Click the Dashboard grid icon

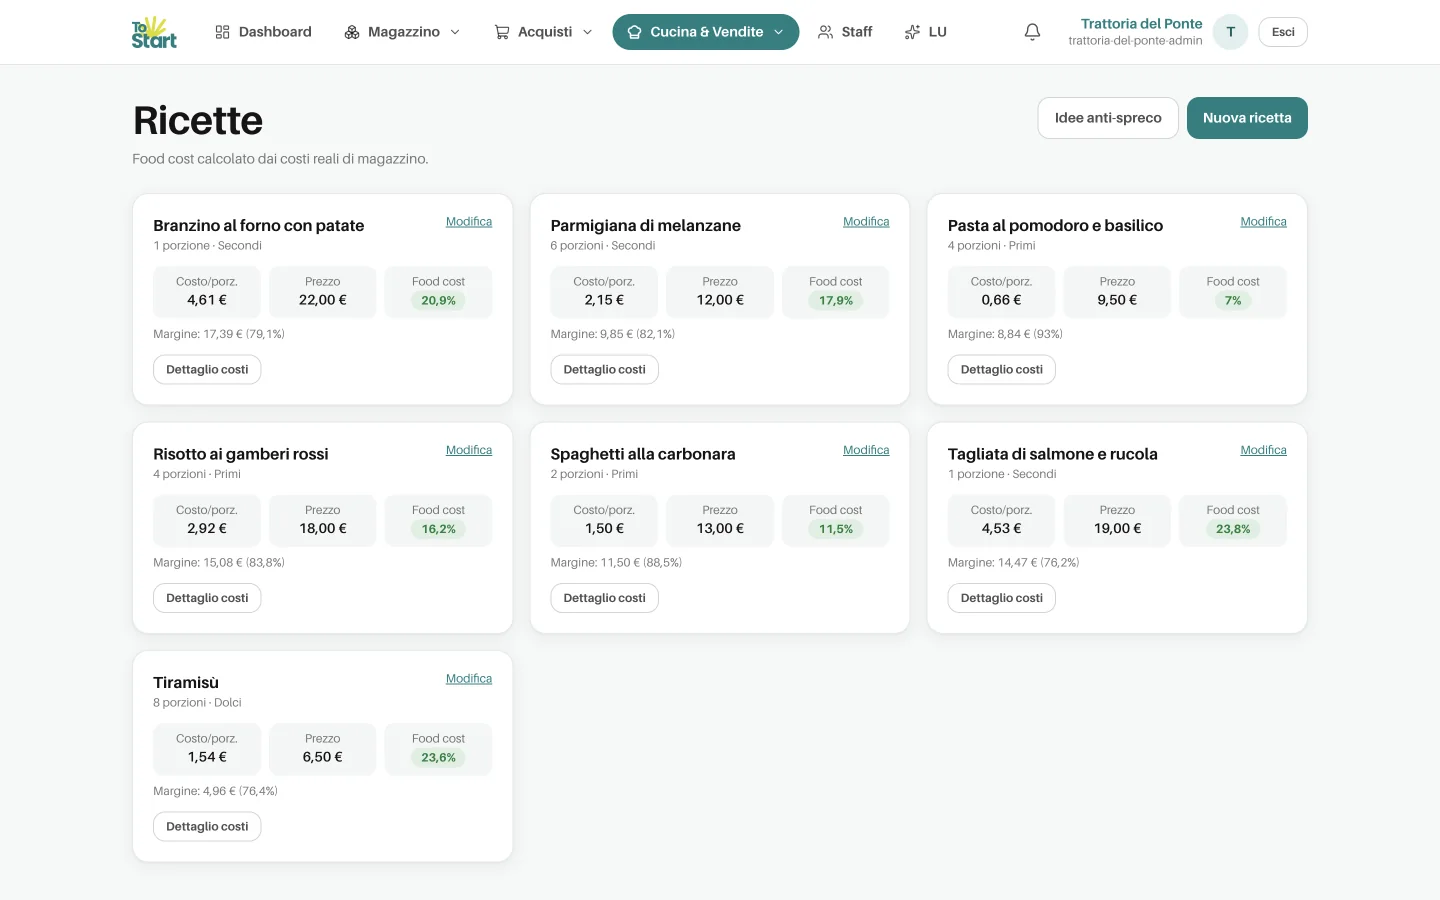[222, 32]
